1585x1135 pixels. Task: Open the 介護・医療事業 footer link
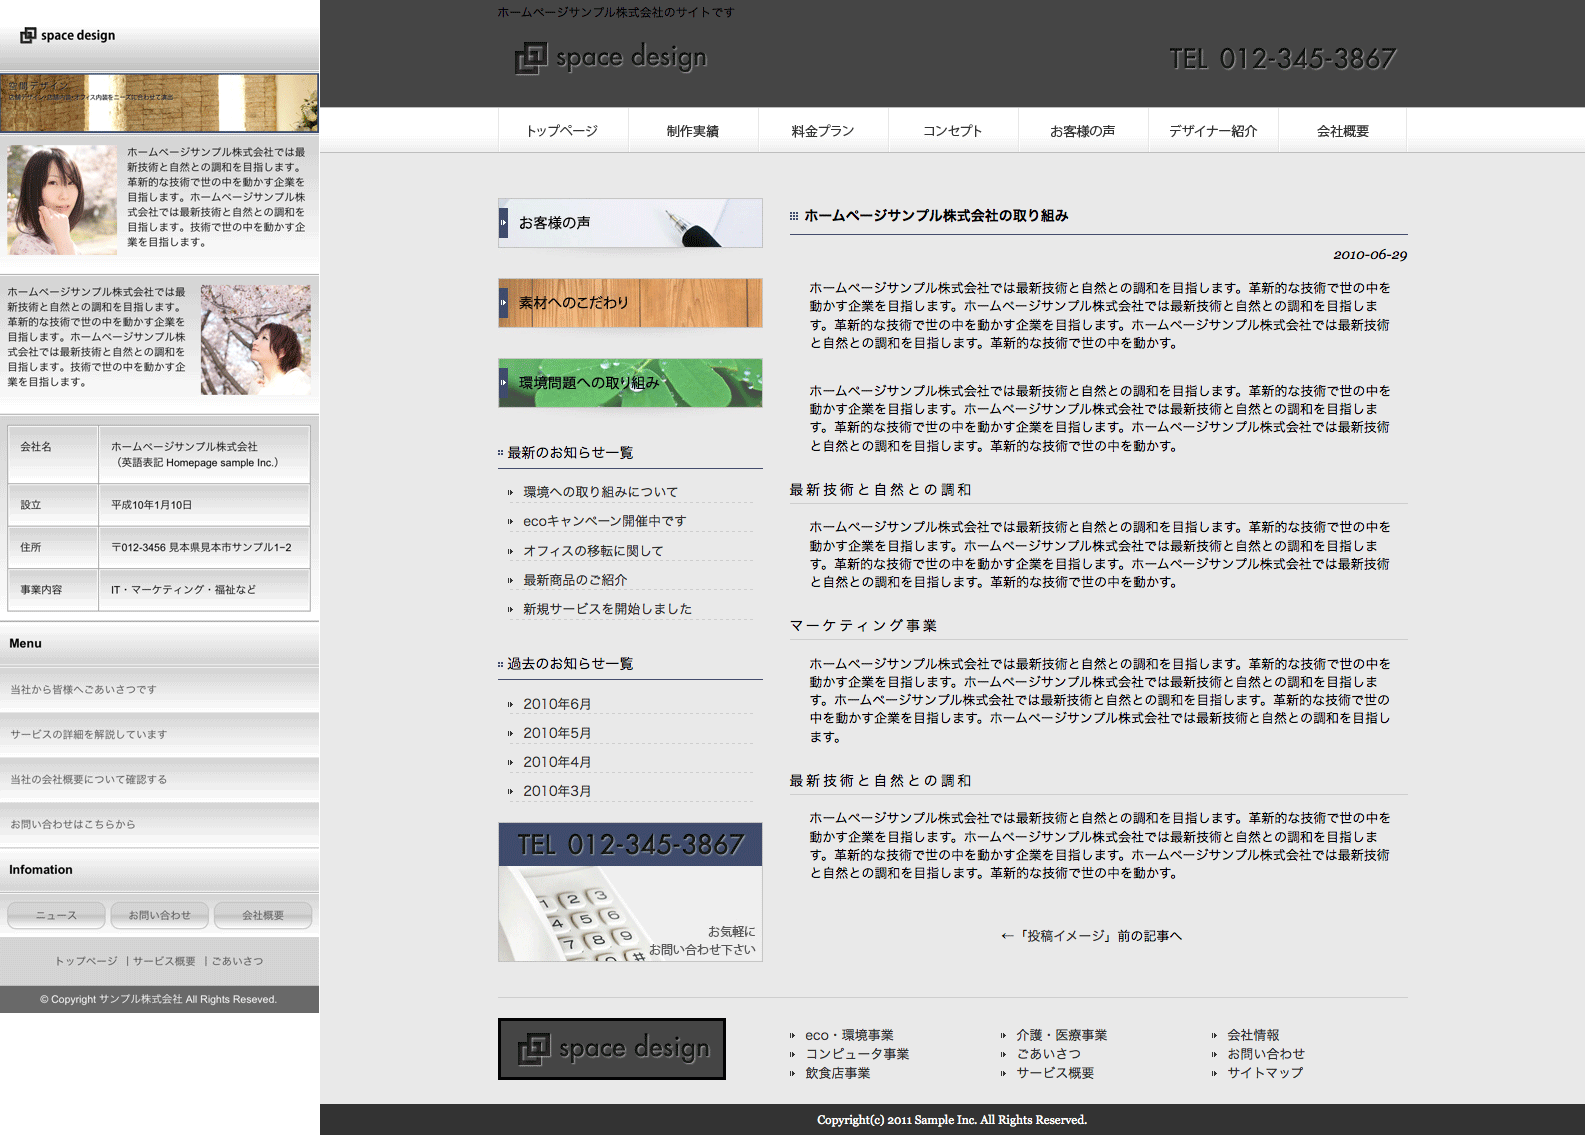tap(1061, 1035)
